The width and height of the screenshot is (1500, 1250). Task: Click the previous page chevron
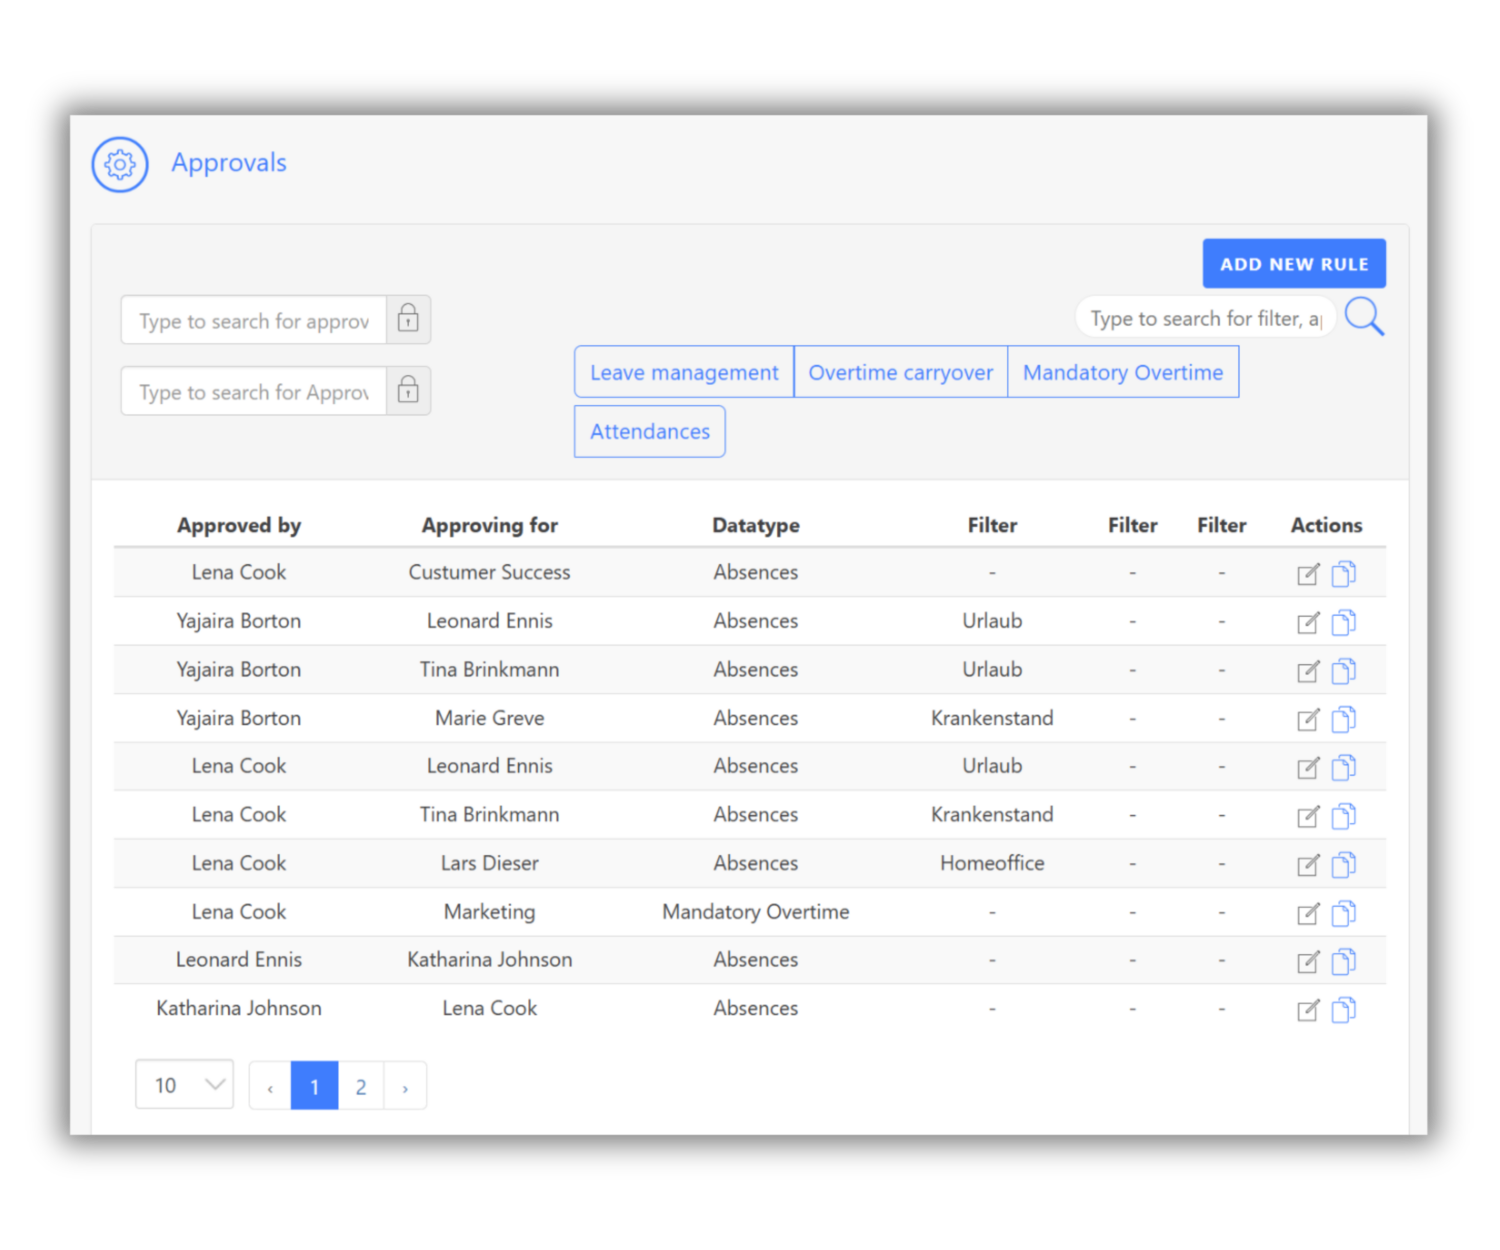click(x=268, y=1085)
